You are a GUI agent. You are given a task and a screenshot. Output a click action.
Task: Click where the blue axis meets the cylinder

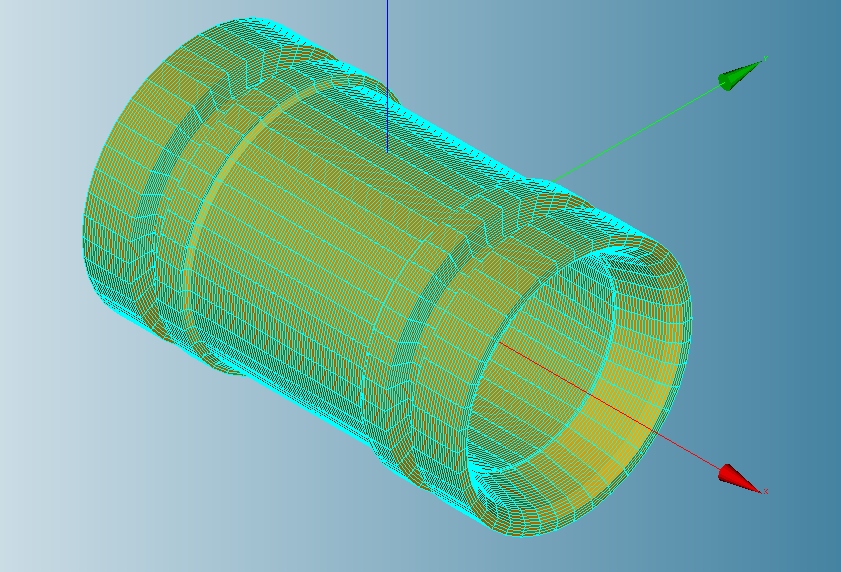tap(387, 150)
